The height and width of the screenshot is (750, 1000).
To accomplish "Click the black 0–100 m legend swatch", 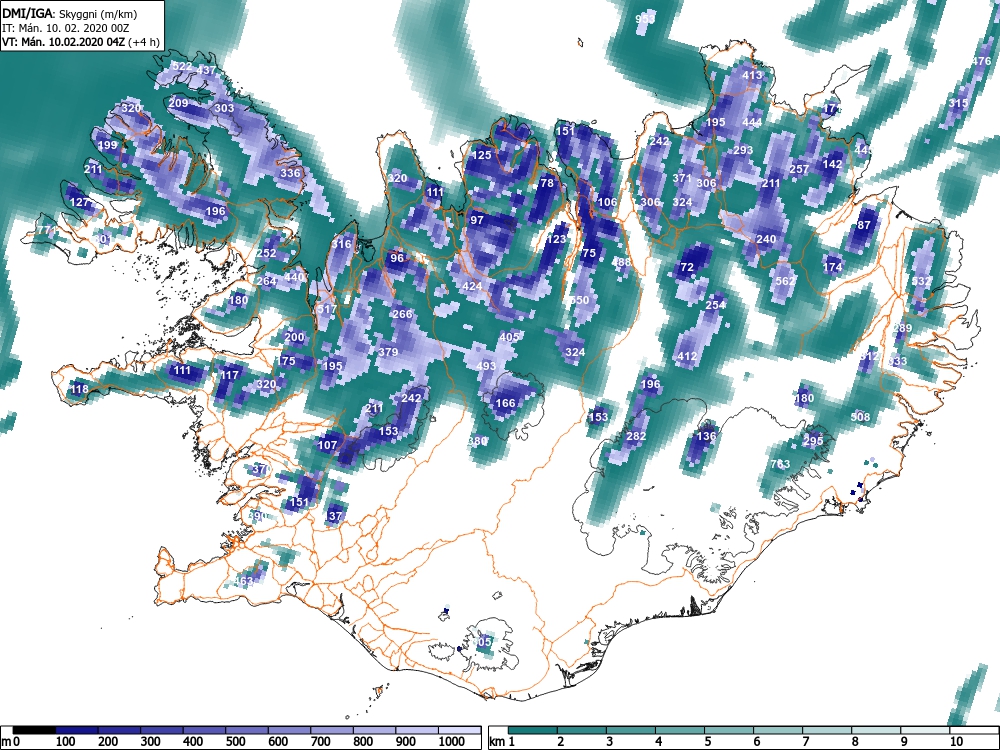I will click(34, 730).
